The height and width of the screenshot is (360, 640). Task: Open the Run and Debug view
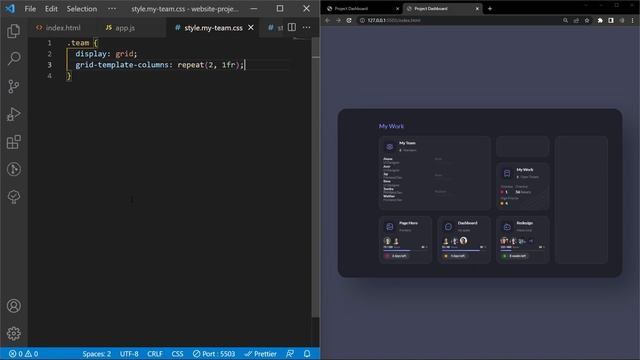coord(13,114)
